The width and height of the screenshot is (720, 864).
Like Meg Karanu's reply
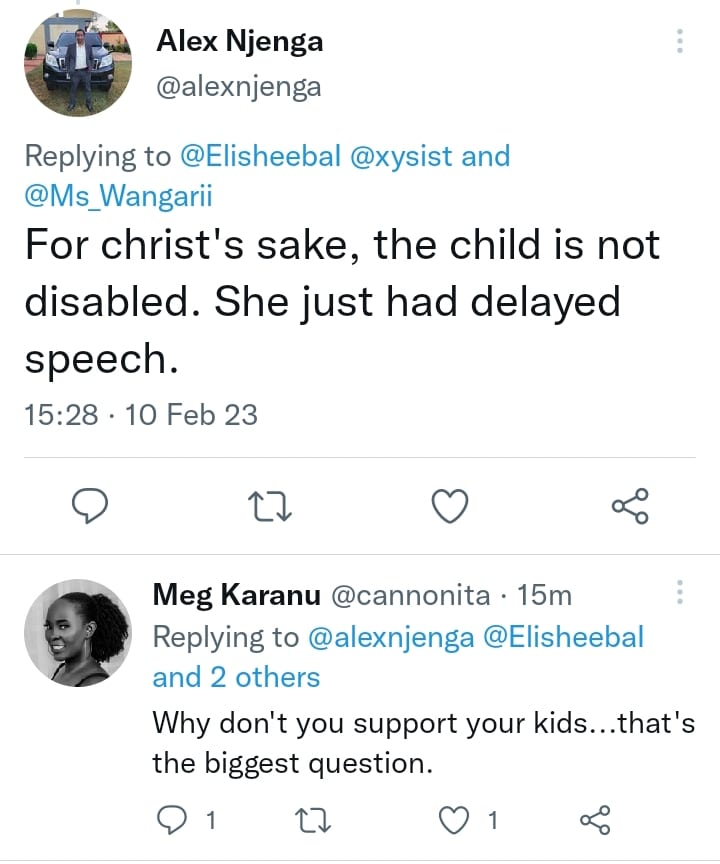[x=455, y=821]
